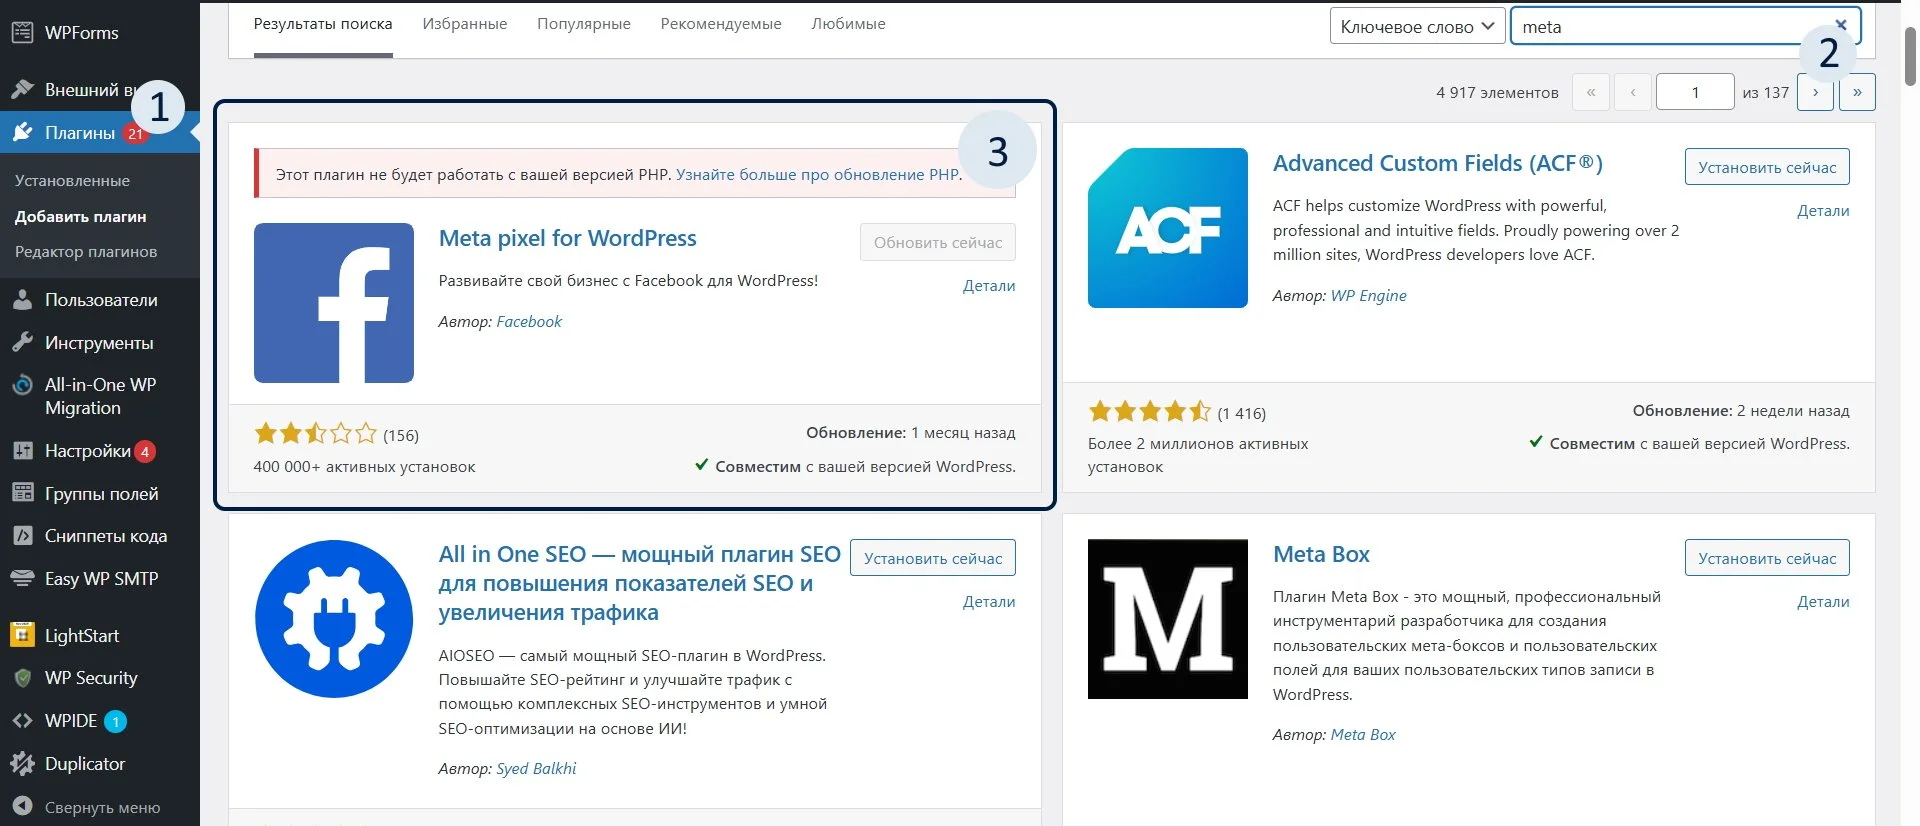Click the Группы полей icon
Viewport: 1920px width, 826px height.
click(22, 493)
